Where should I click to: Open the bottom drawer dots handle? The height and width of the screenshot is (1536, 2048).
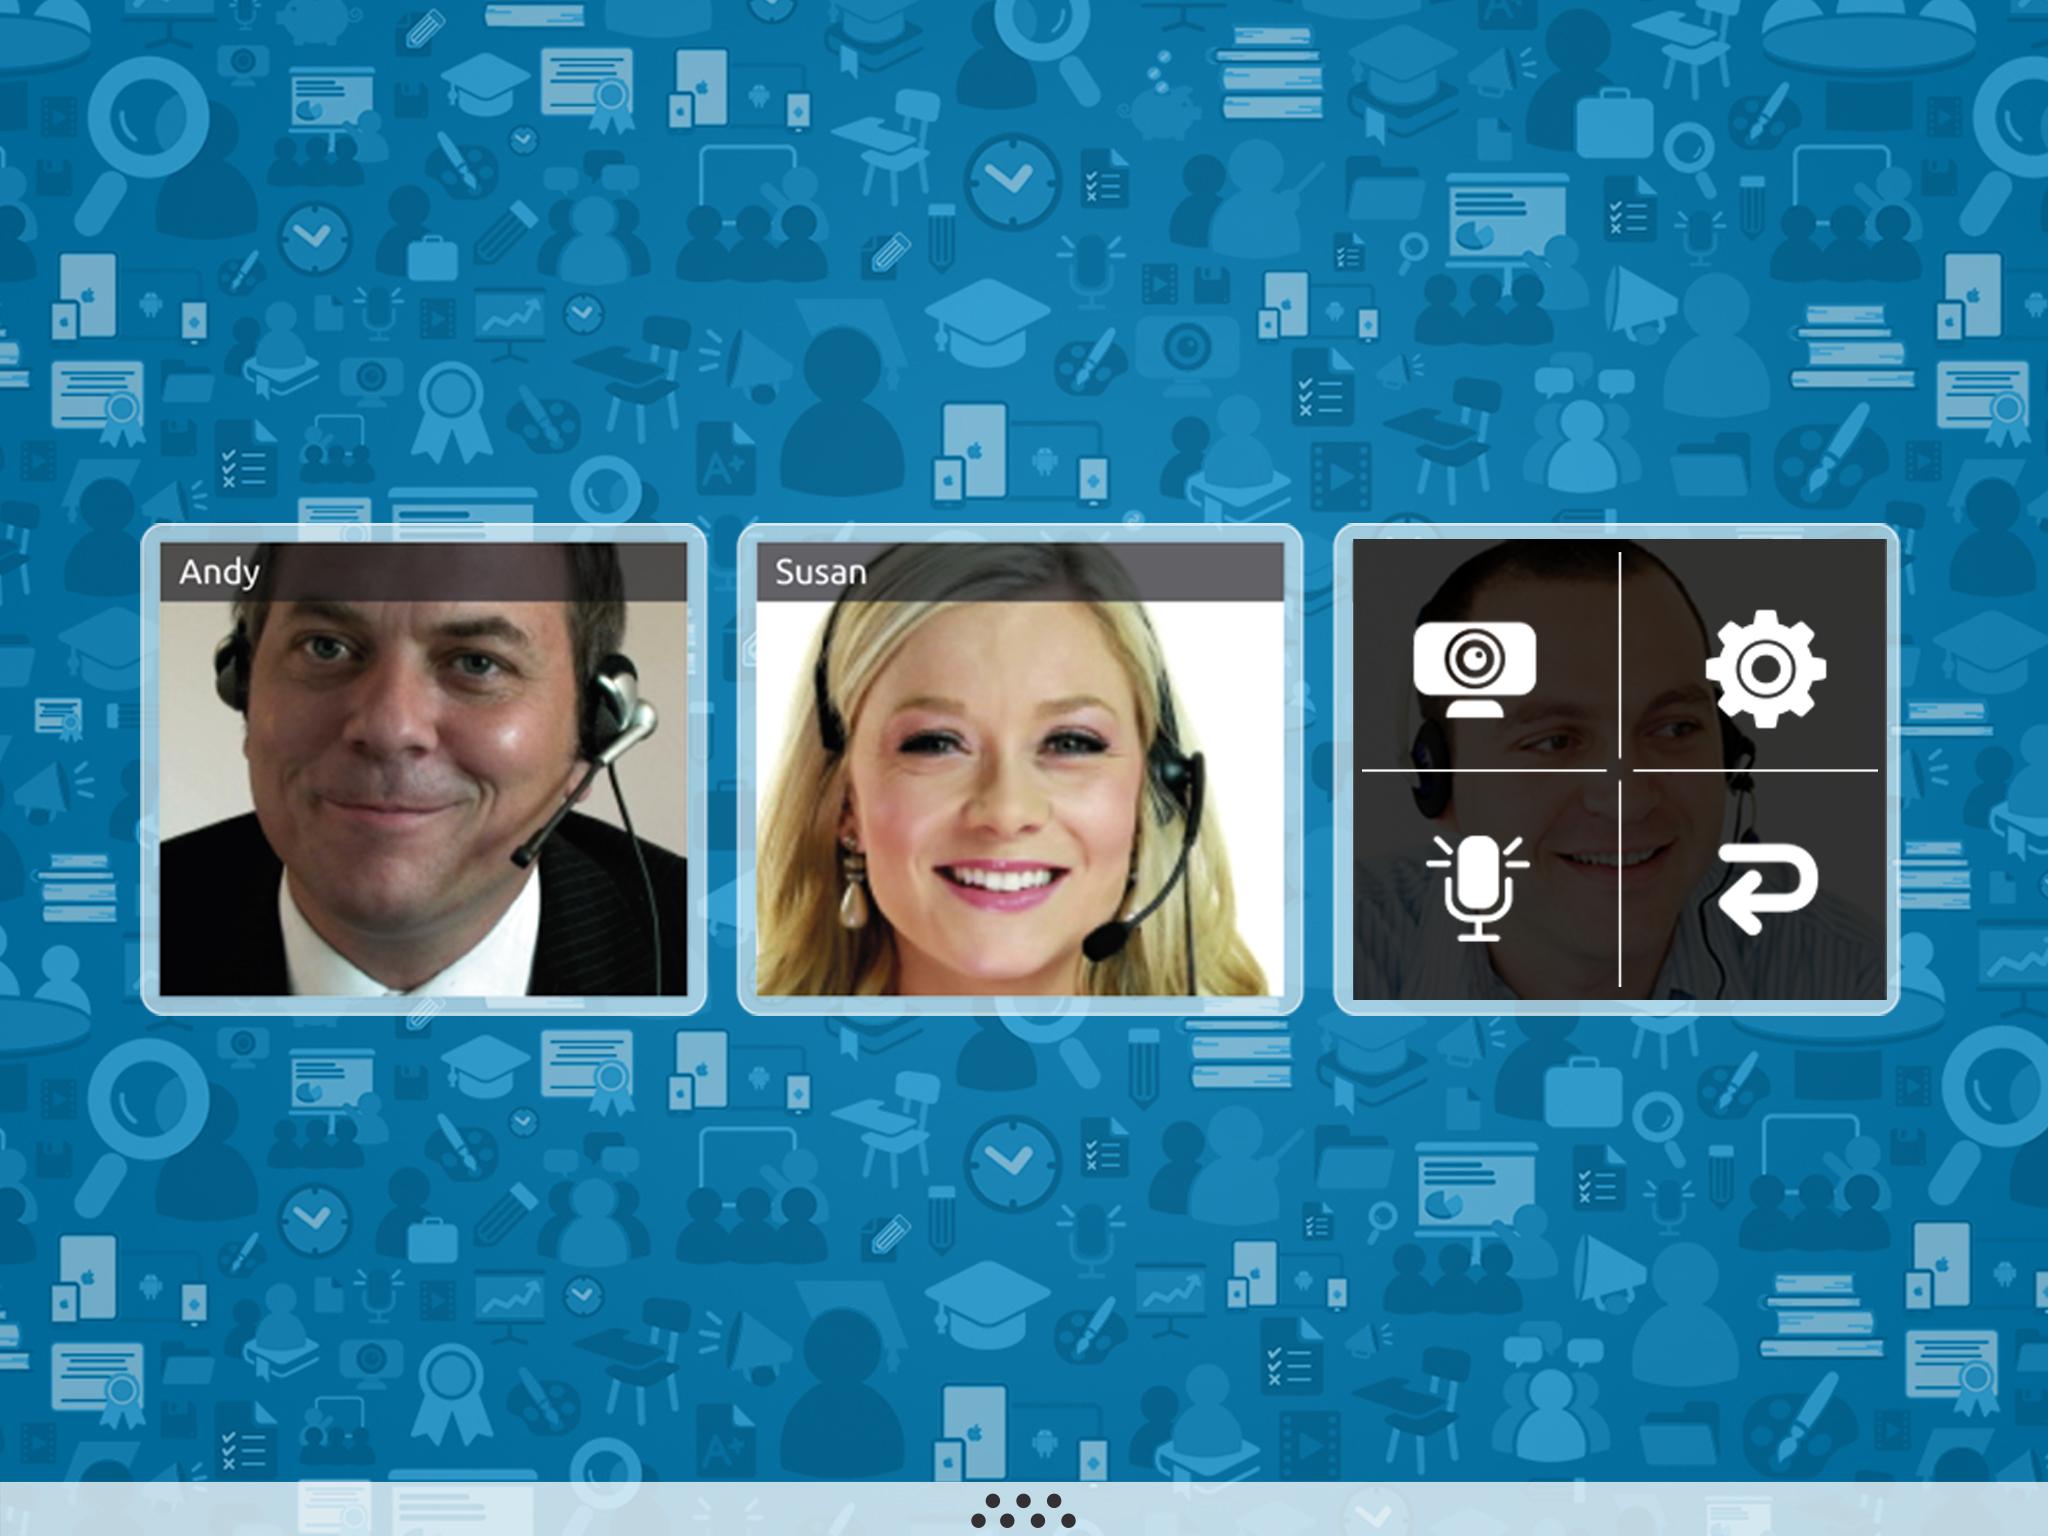pos(1023,1510)
